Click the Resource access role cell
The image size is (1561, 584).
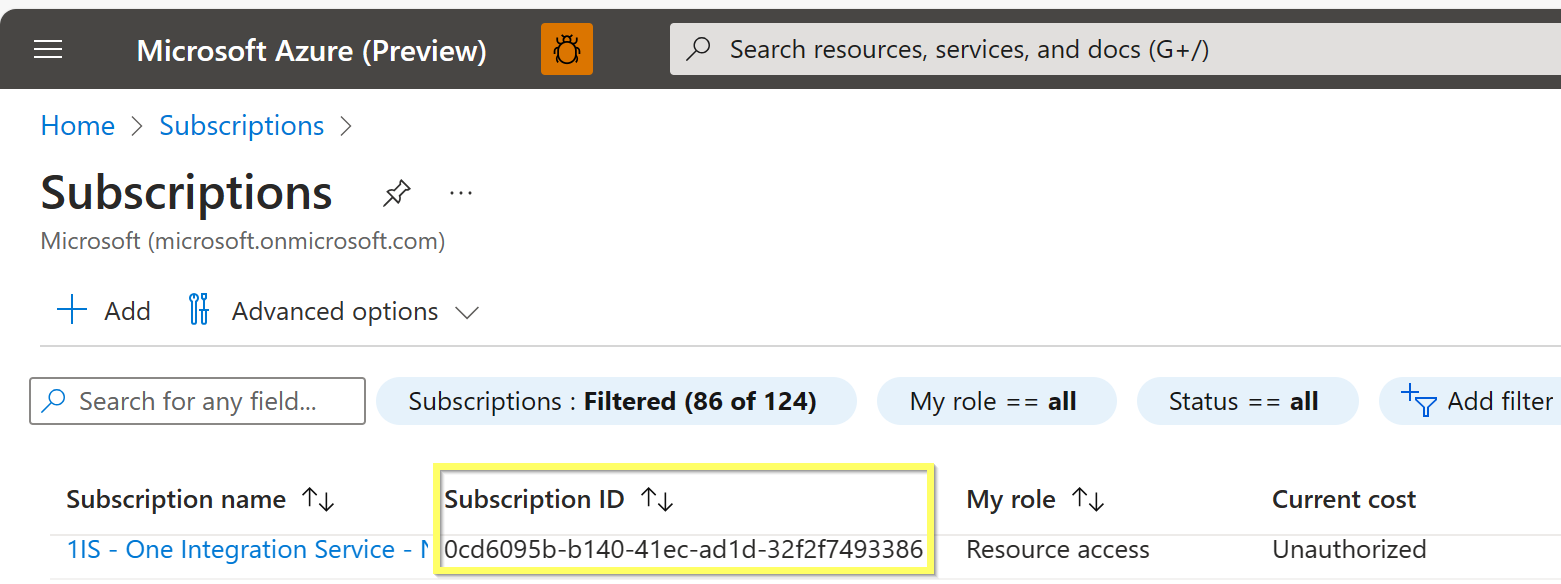(1058, 549)
